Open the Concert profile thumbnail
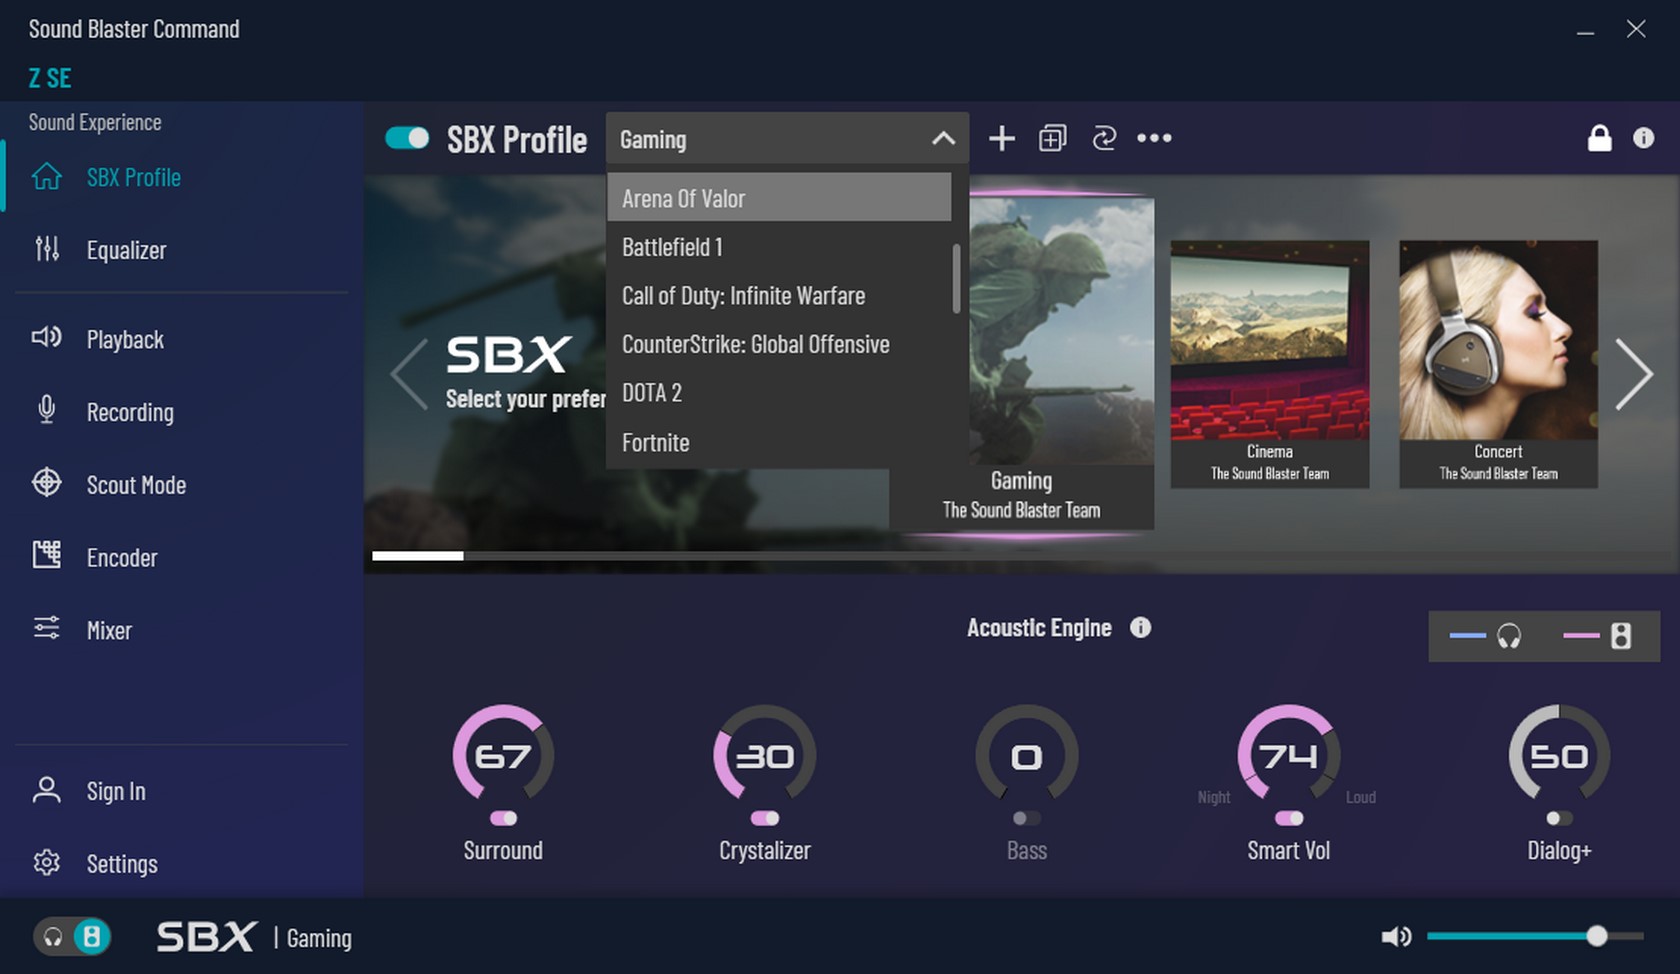The image size is (1680, 974). point(1498,364)
